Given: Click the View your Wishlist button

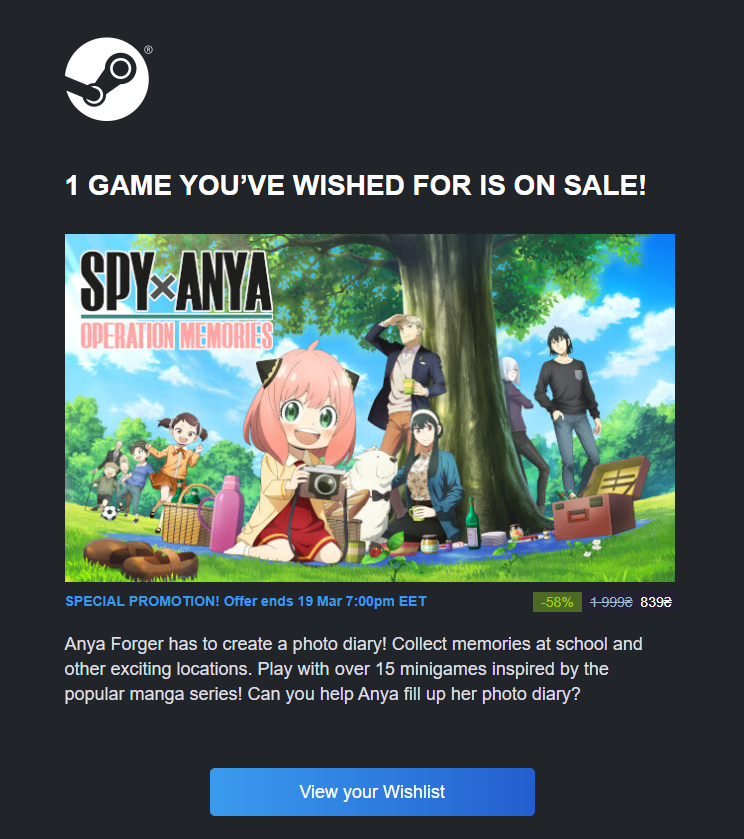Looking at the screenshot, I should (x=372, y=792).
